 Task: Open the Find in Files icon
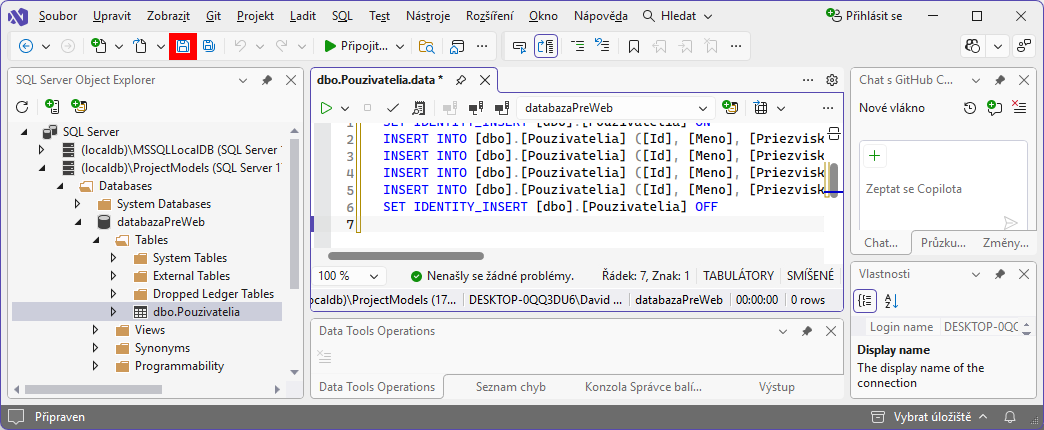click(x=426, y=46)
